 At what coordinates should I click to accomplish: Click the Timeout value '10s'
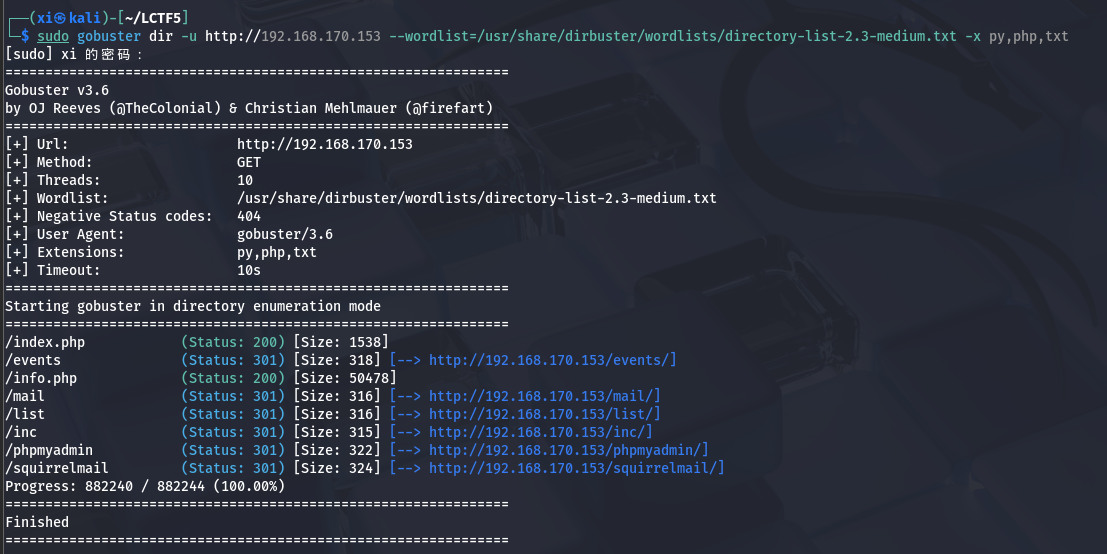click(249, 270)
